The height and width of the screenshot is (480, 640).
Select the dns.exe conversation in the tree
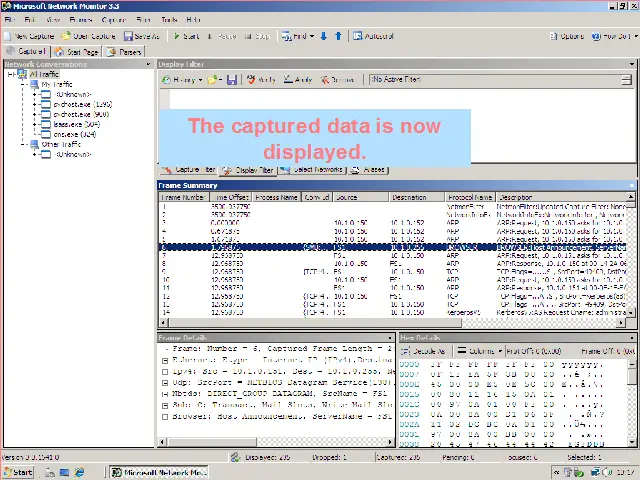pyautogui.click(x=75, y=134)
